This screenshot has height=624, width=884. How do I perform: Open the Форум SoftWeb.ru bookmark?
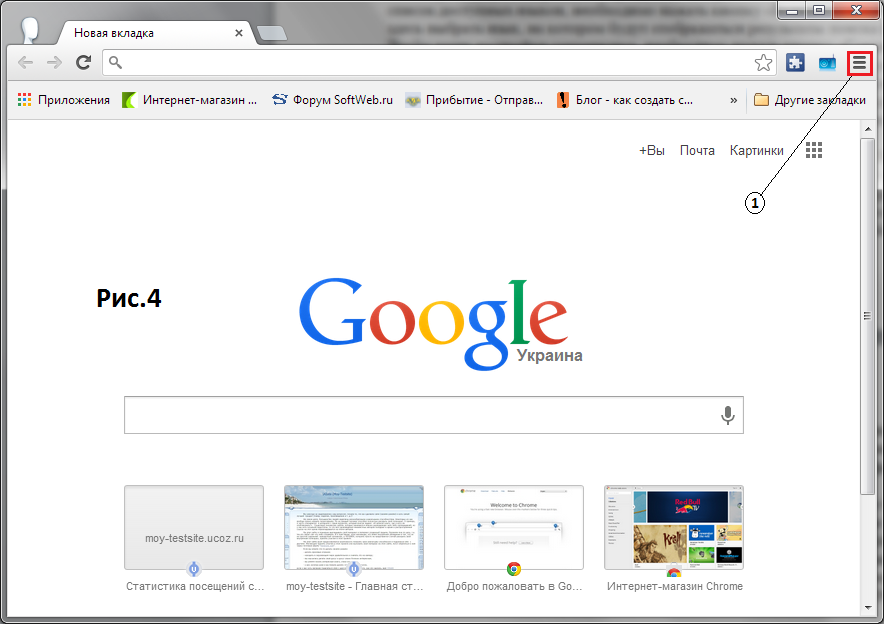[x=332, y=100]
